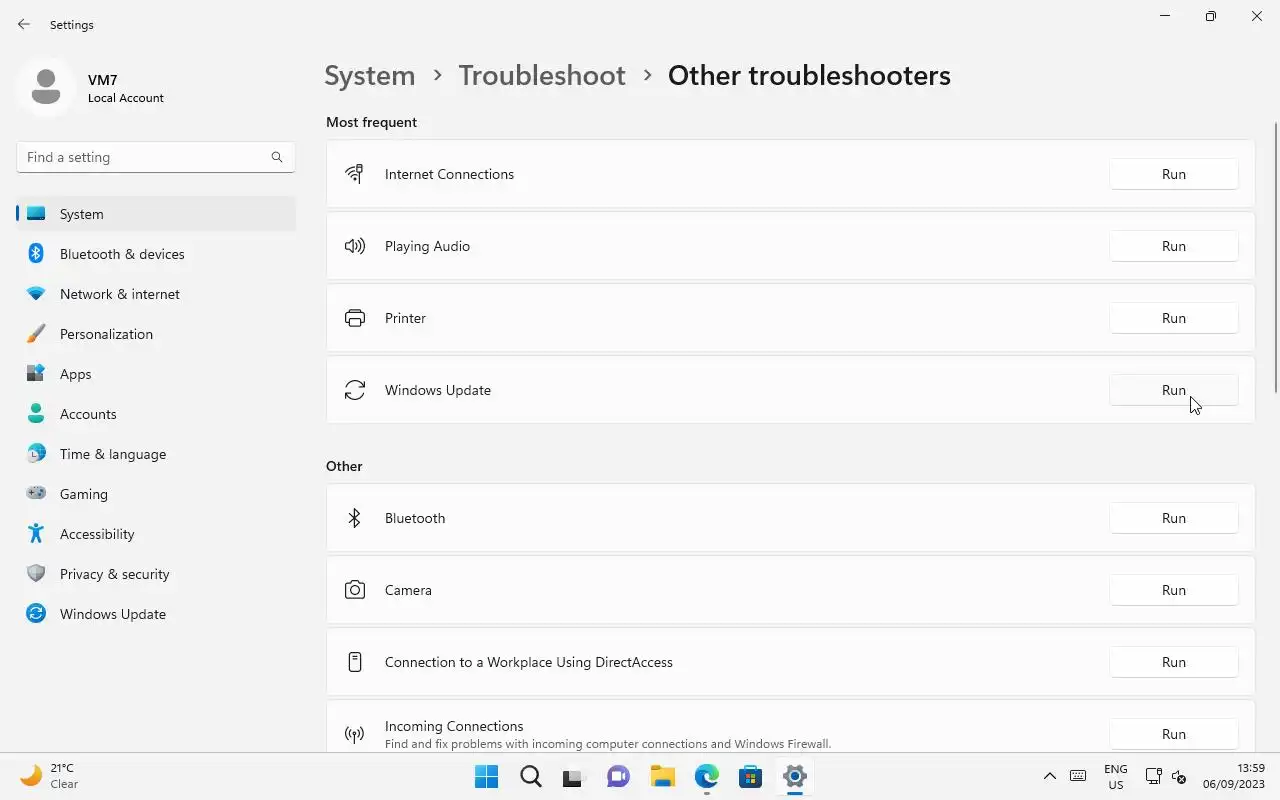Screen dimensions: 1280x800
Task: Run the Incoming Connections troubleshooter
Action: [x=1174, y=734]
